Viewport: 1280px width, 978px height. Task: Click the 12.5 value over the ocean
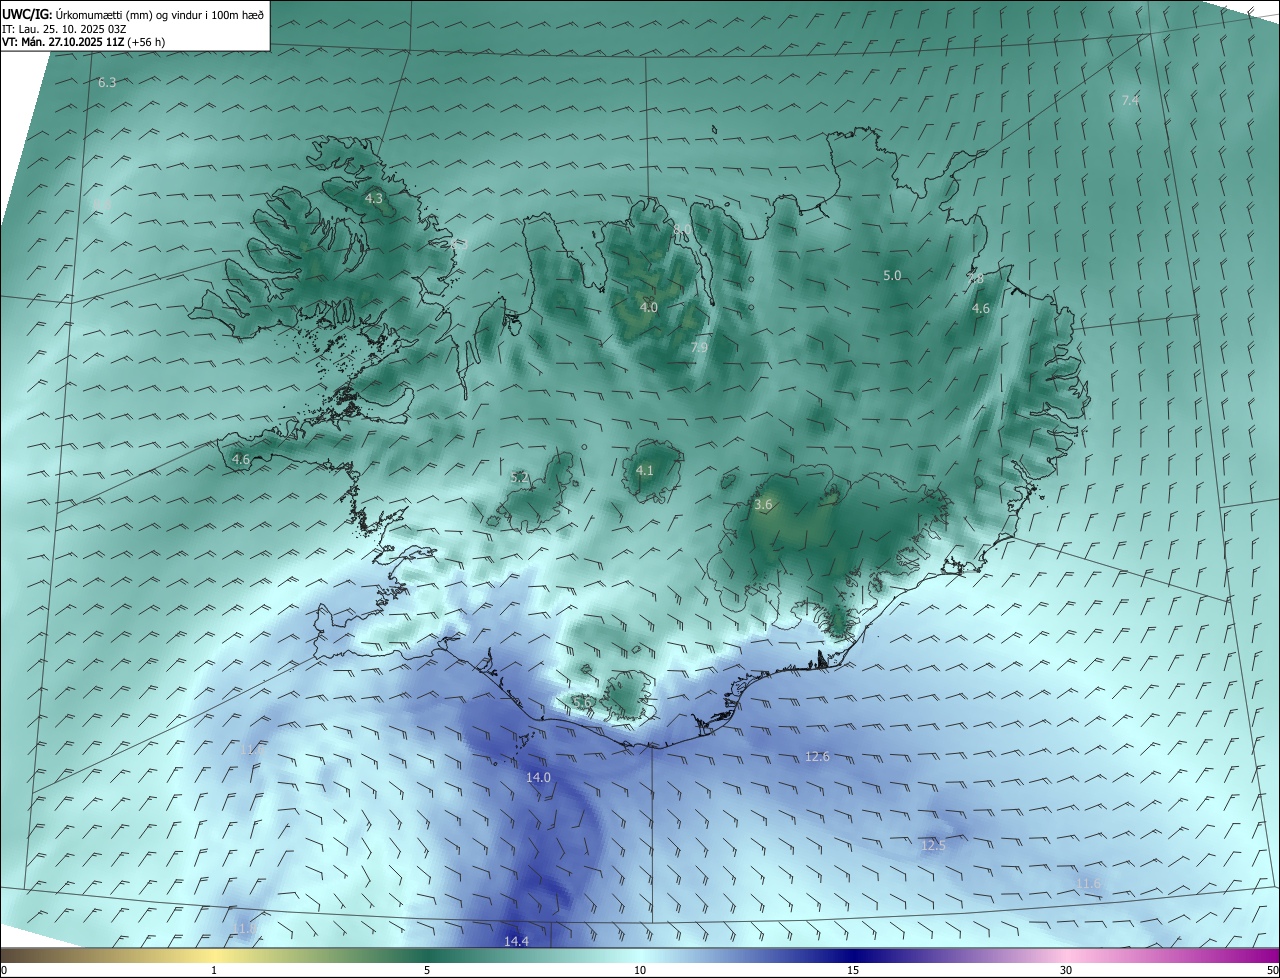point(933,845)
